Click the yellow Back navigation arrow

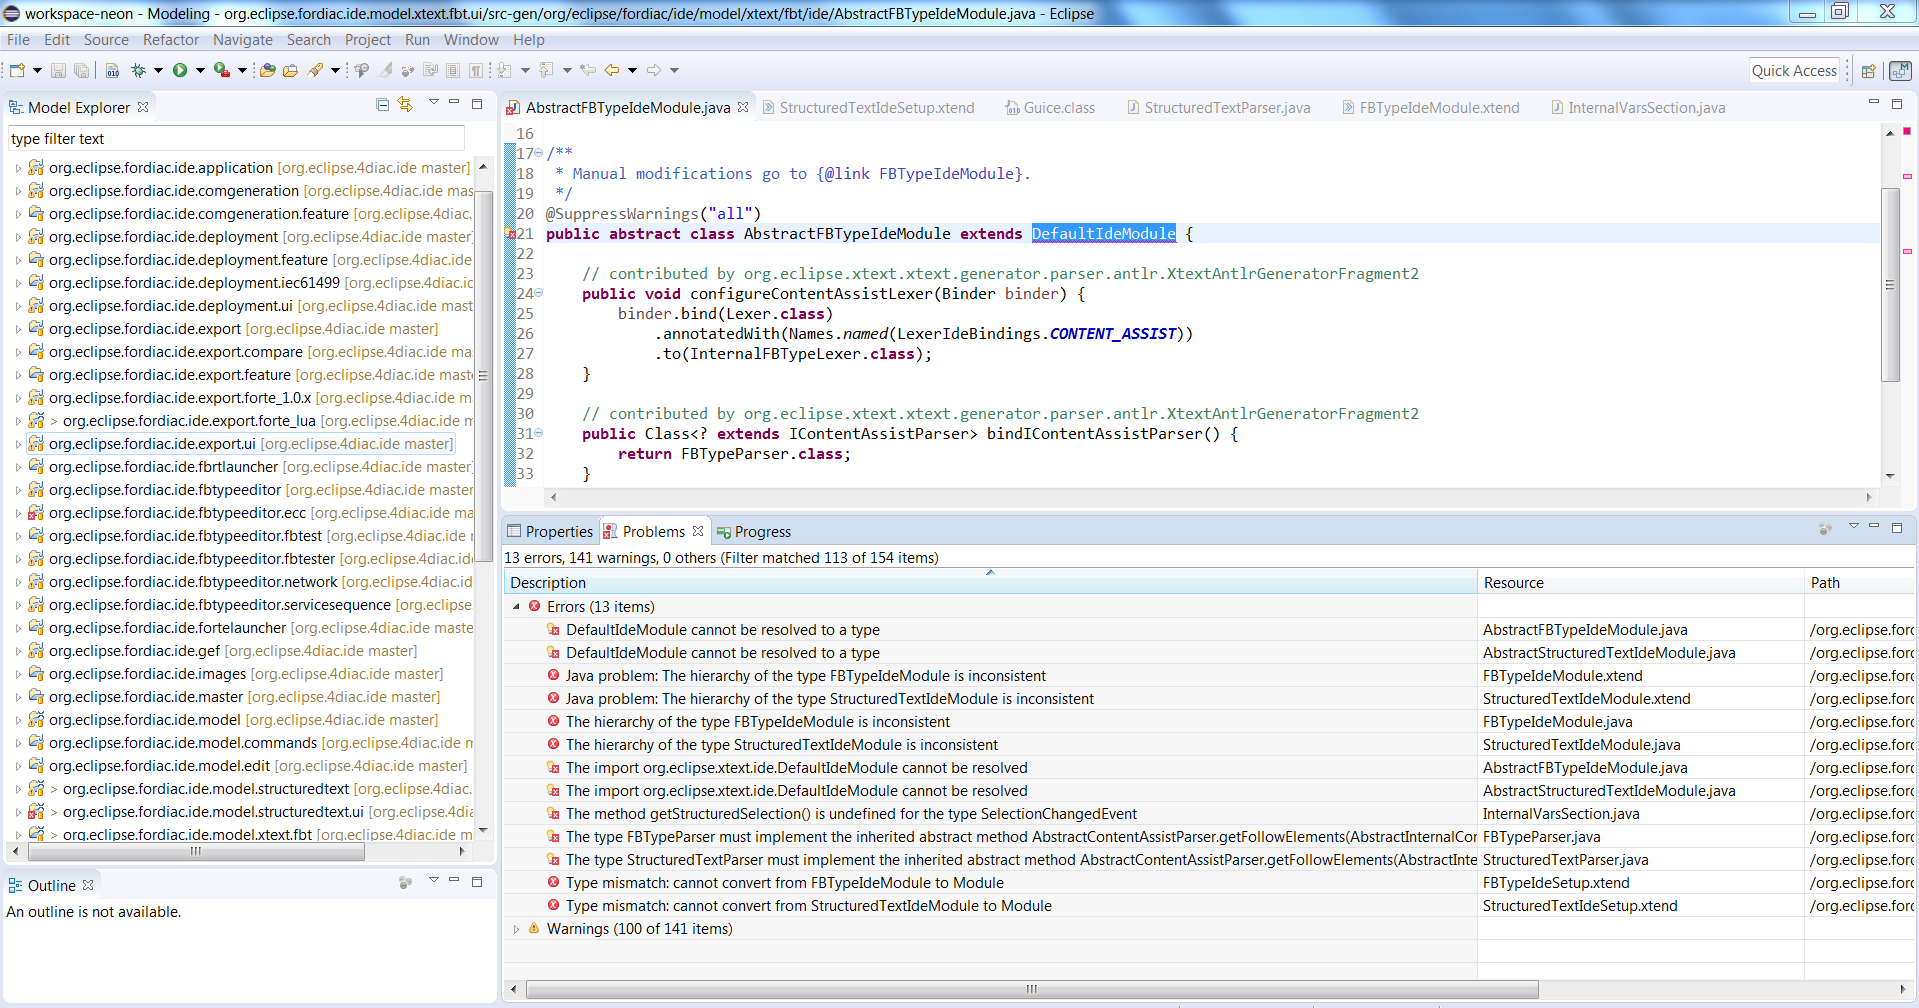pos(612,70)
